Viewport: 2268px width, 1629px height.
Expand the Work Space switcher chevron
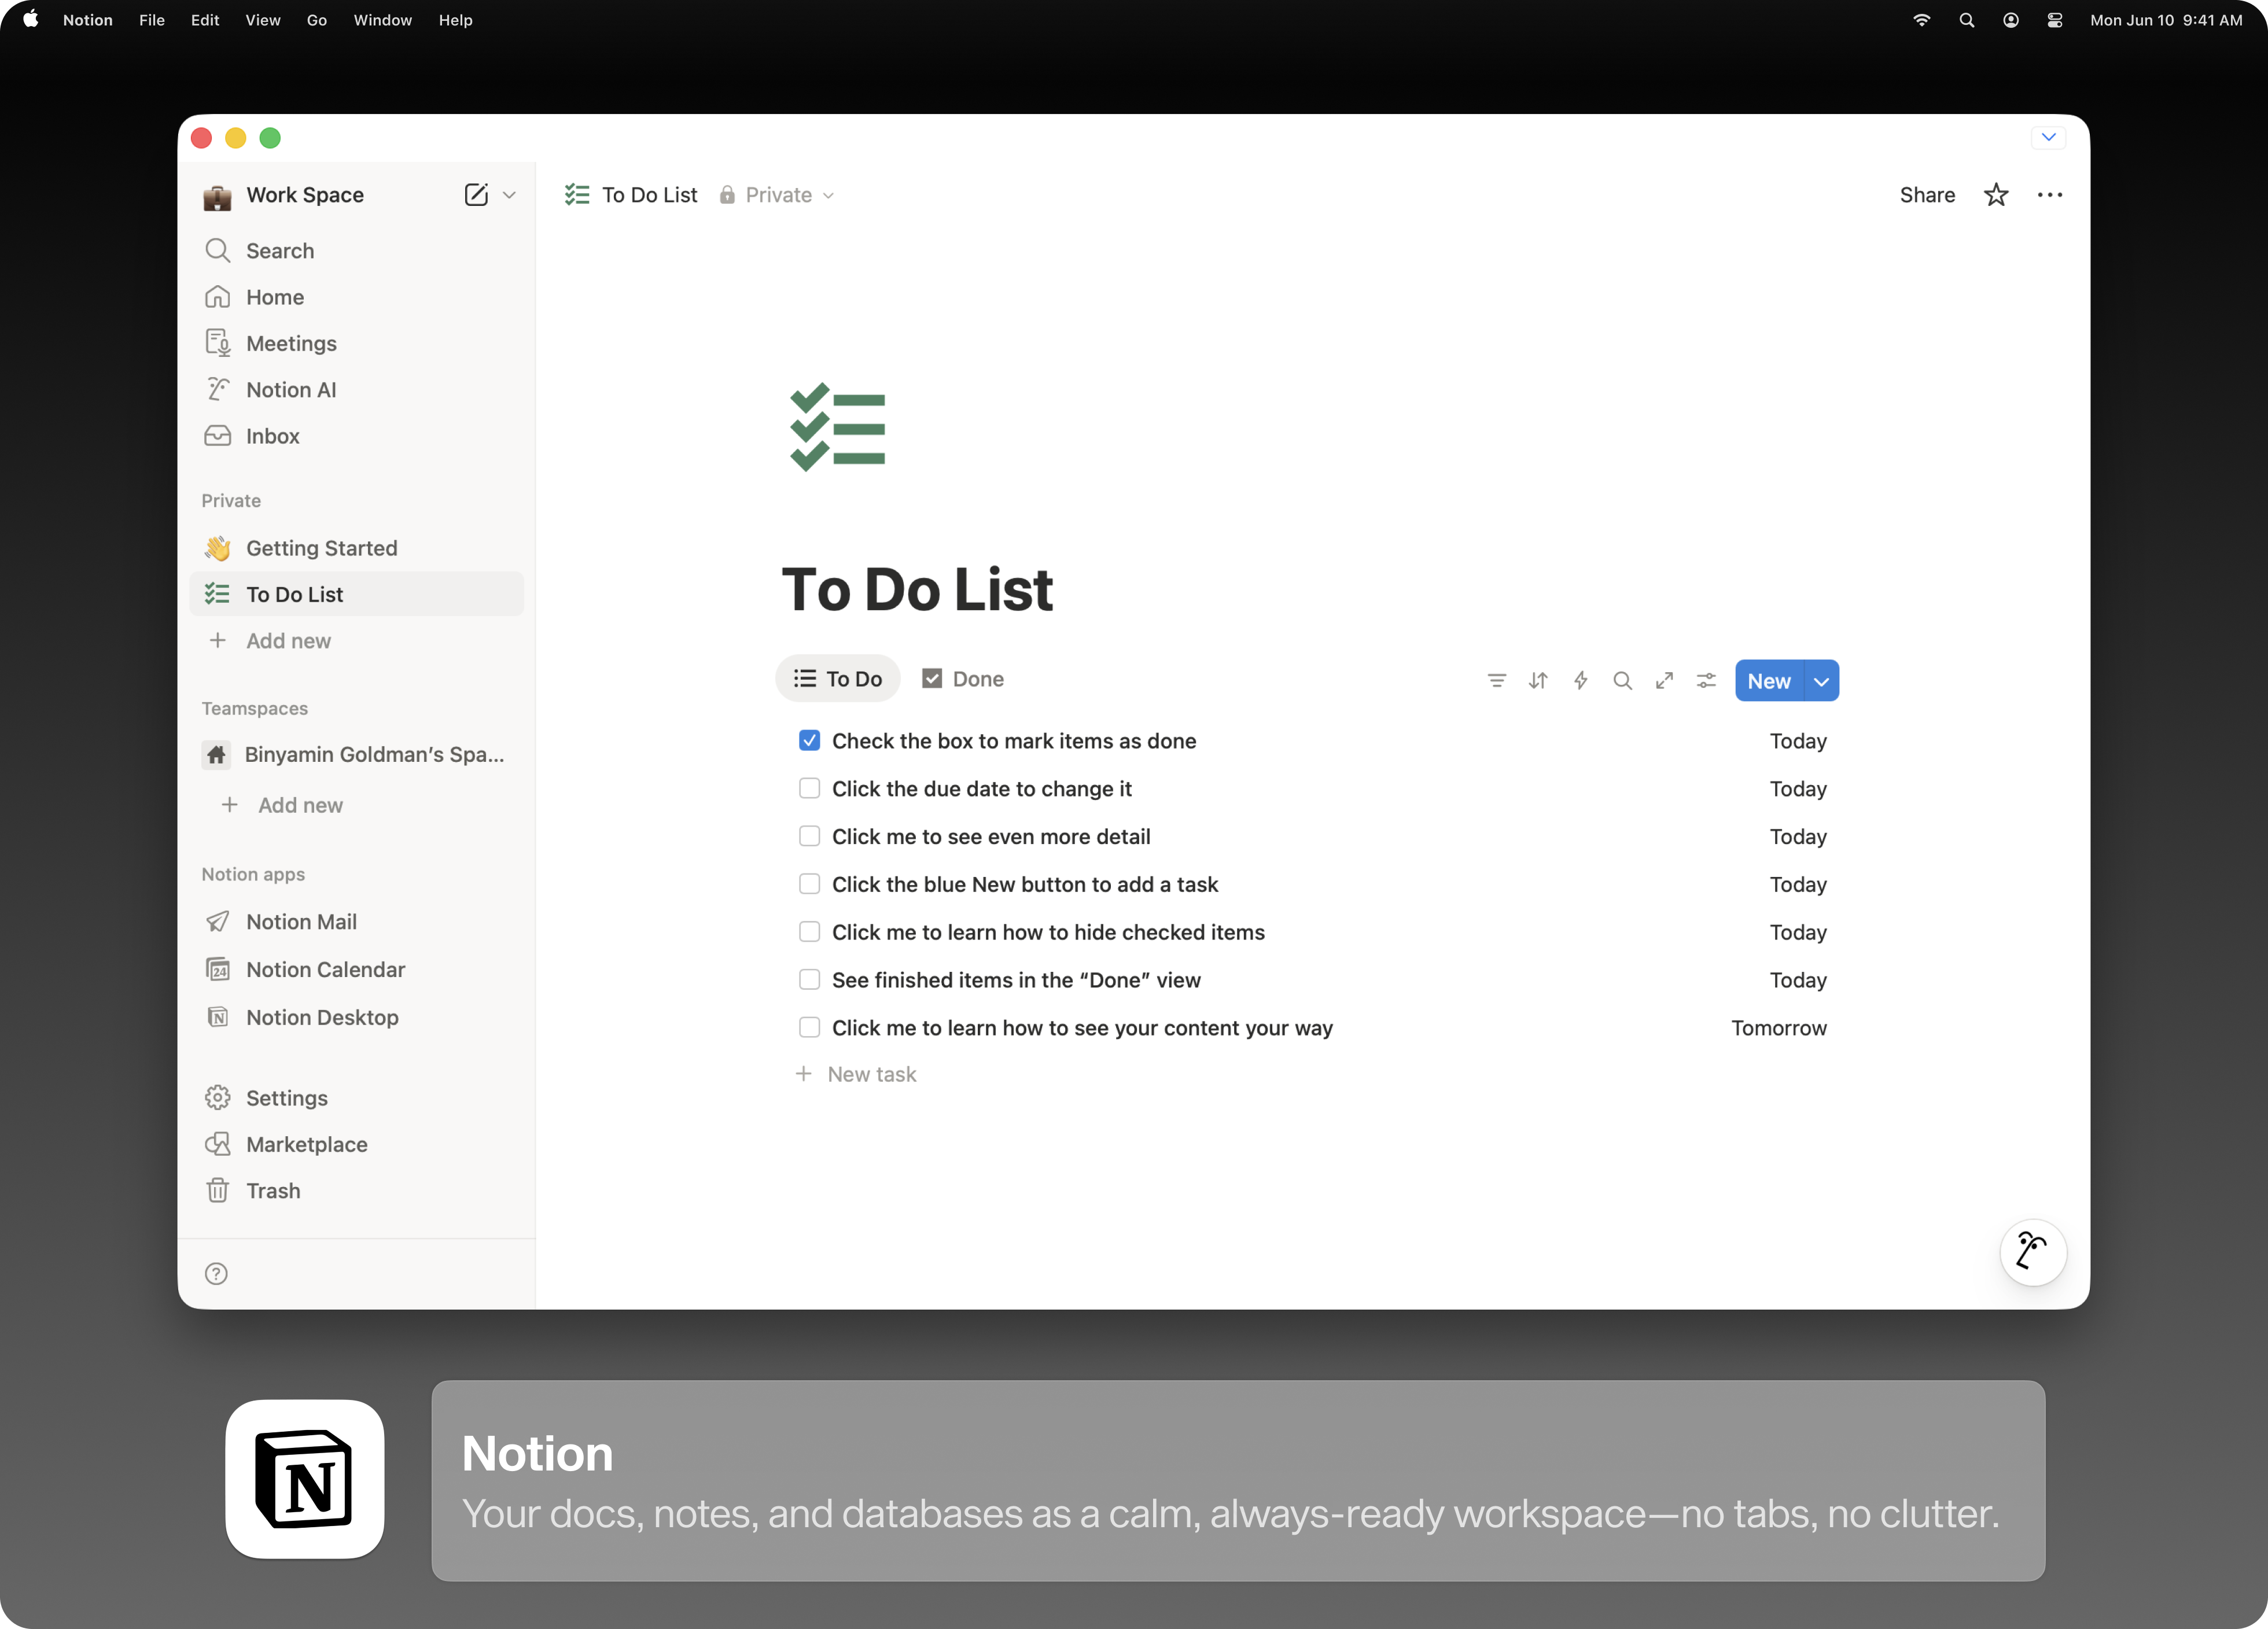click(x=509, y=195)
